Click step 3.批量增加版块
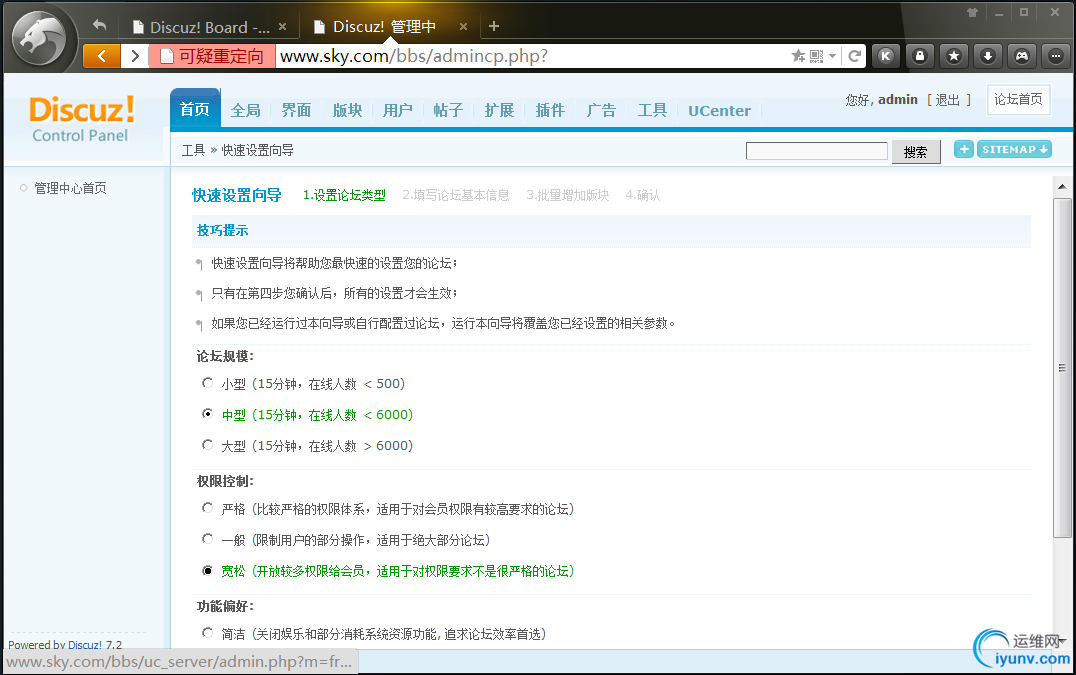This screenshot has width=1076, height=675. coord(568,195)
